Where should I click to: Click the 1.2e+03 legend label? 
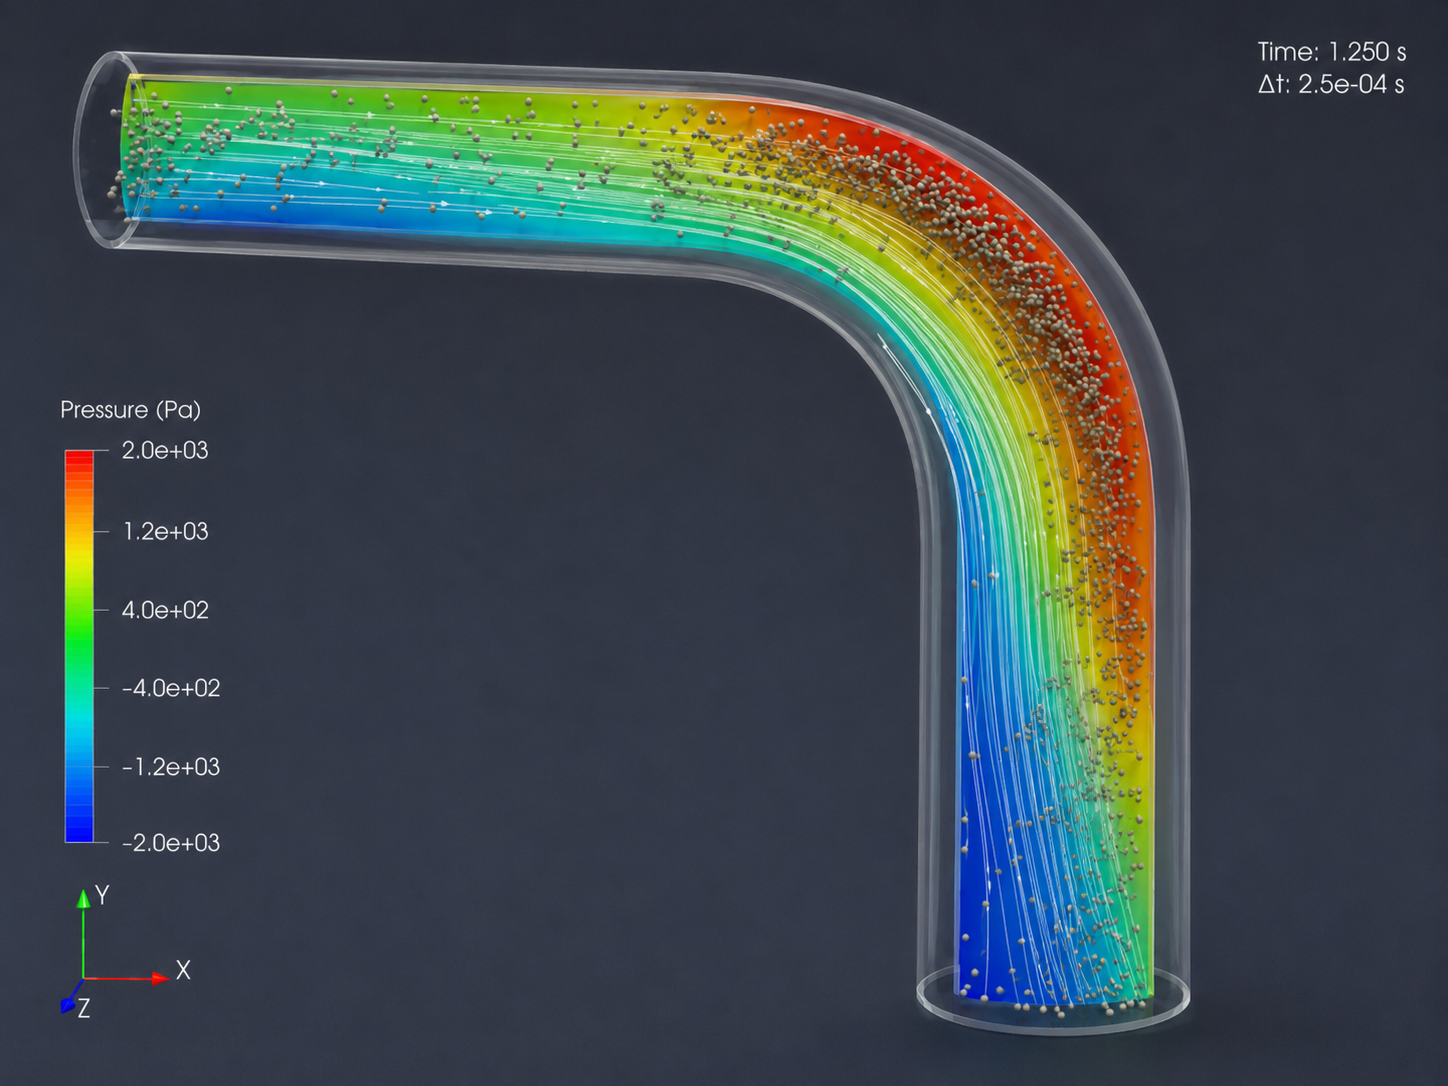165,531
